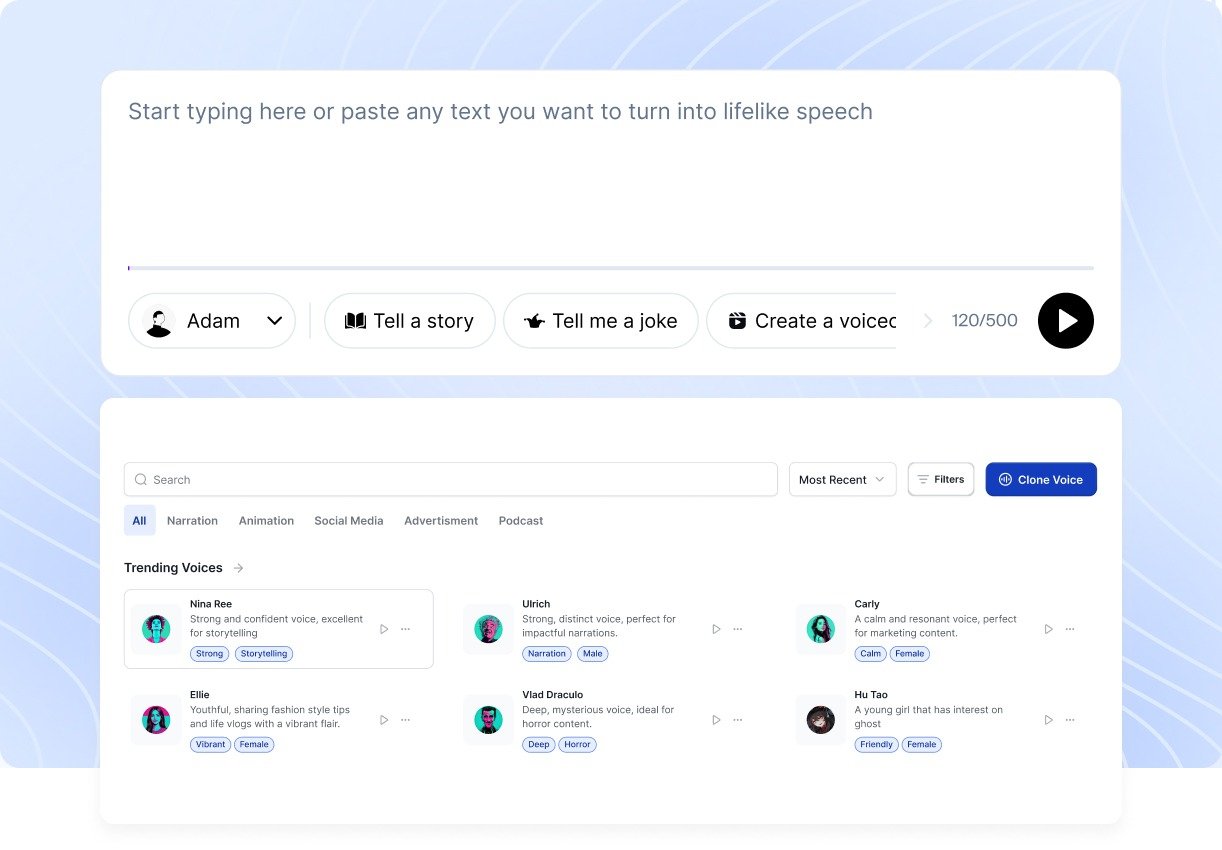
Task: Preview Nina Ree's voice sample
Action: tap(384, 629)
